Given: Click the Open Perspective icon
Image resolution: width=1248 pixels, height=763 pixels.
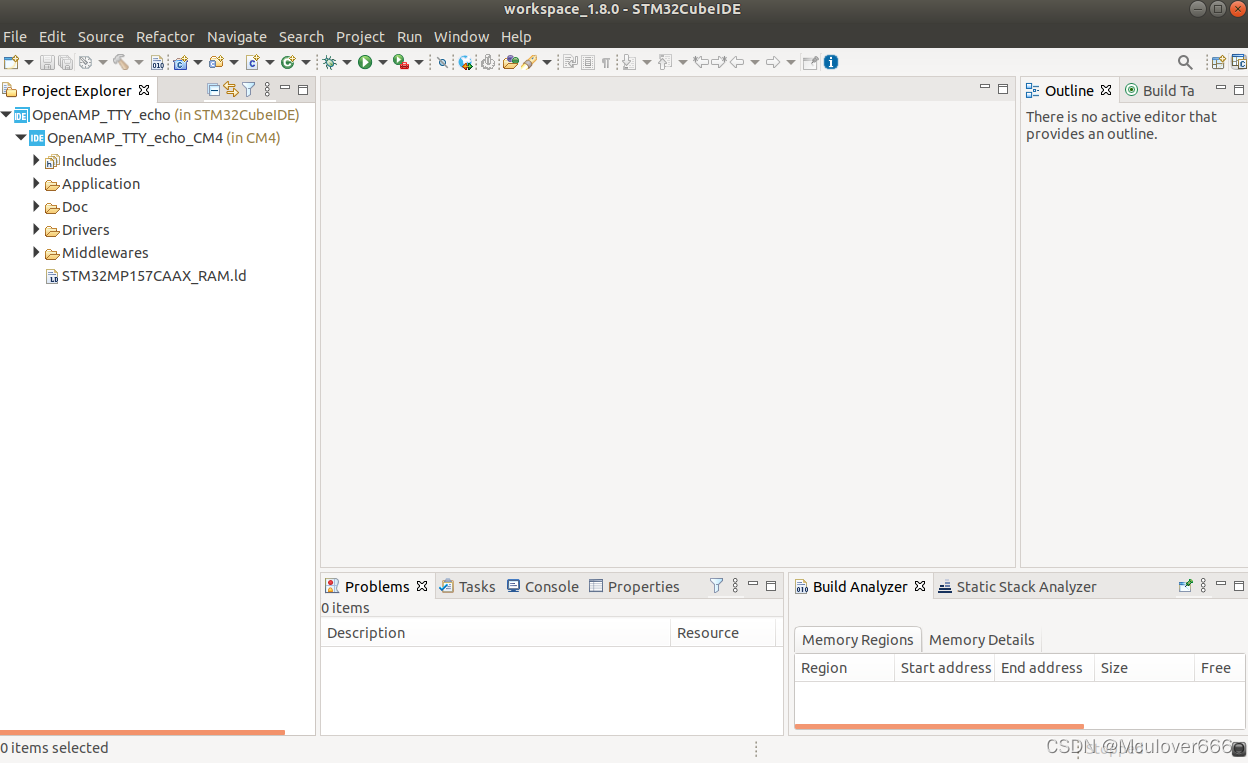Looking at the screenshot, I should (1218, 62).
